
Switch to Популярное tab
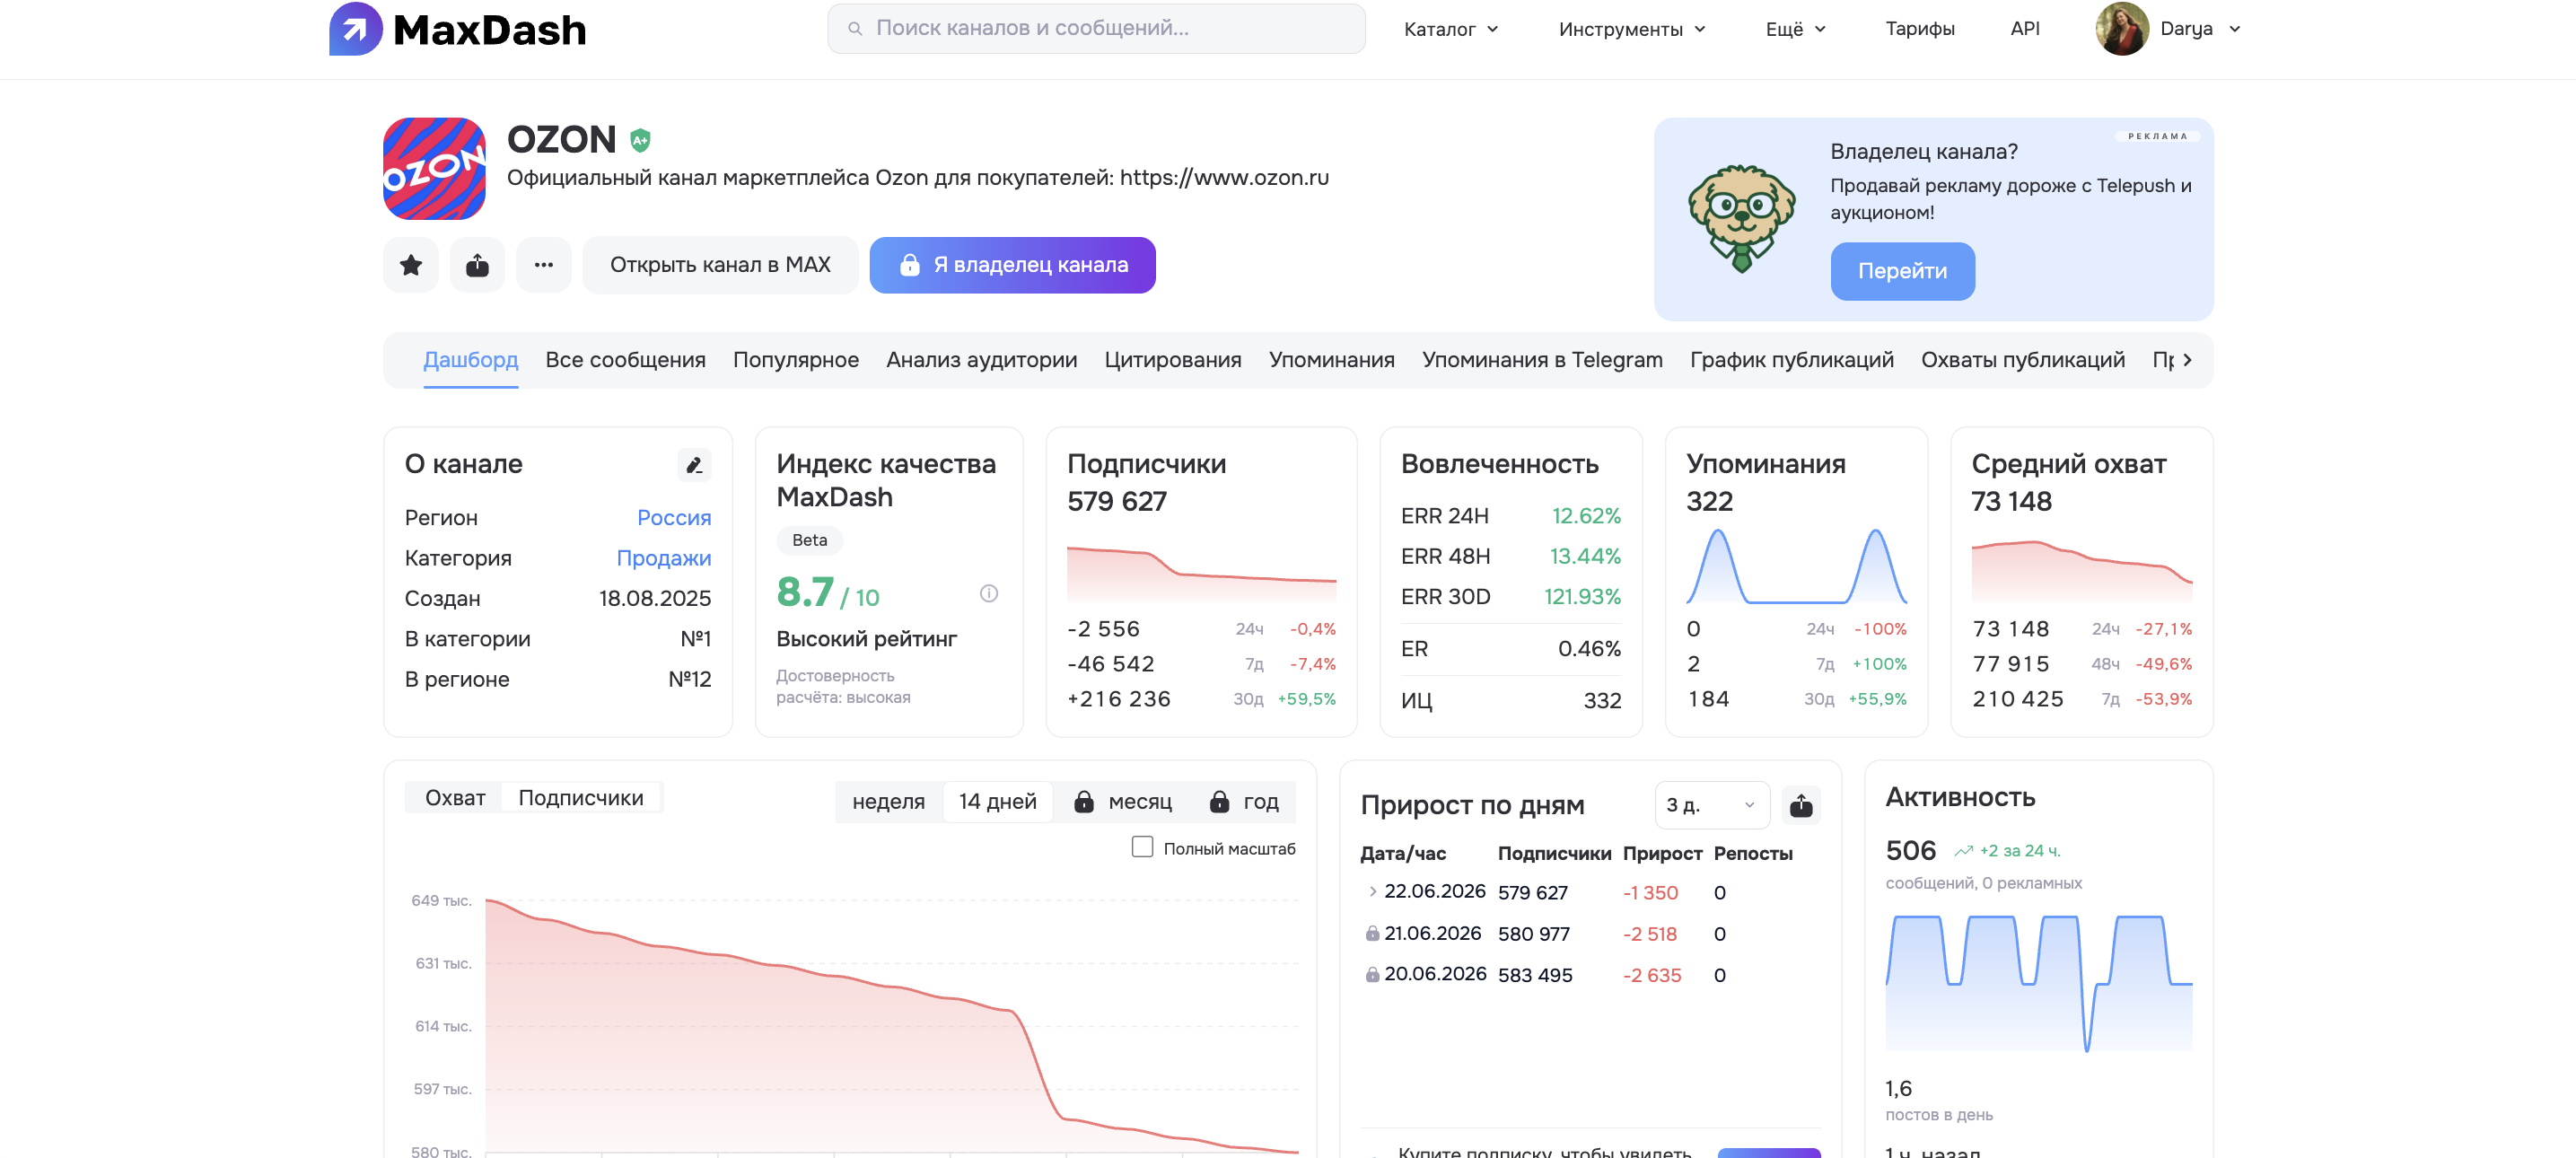pos(795,360)
